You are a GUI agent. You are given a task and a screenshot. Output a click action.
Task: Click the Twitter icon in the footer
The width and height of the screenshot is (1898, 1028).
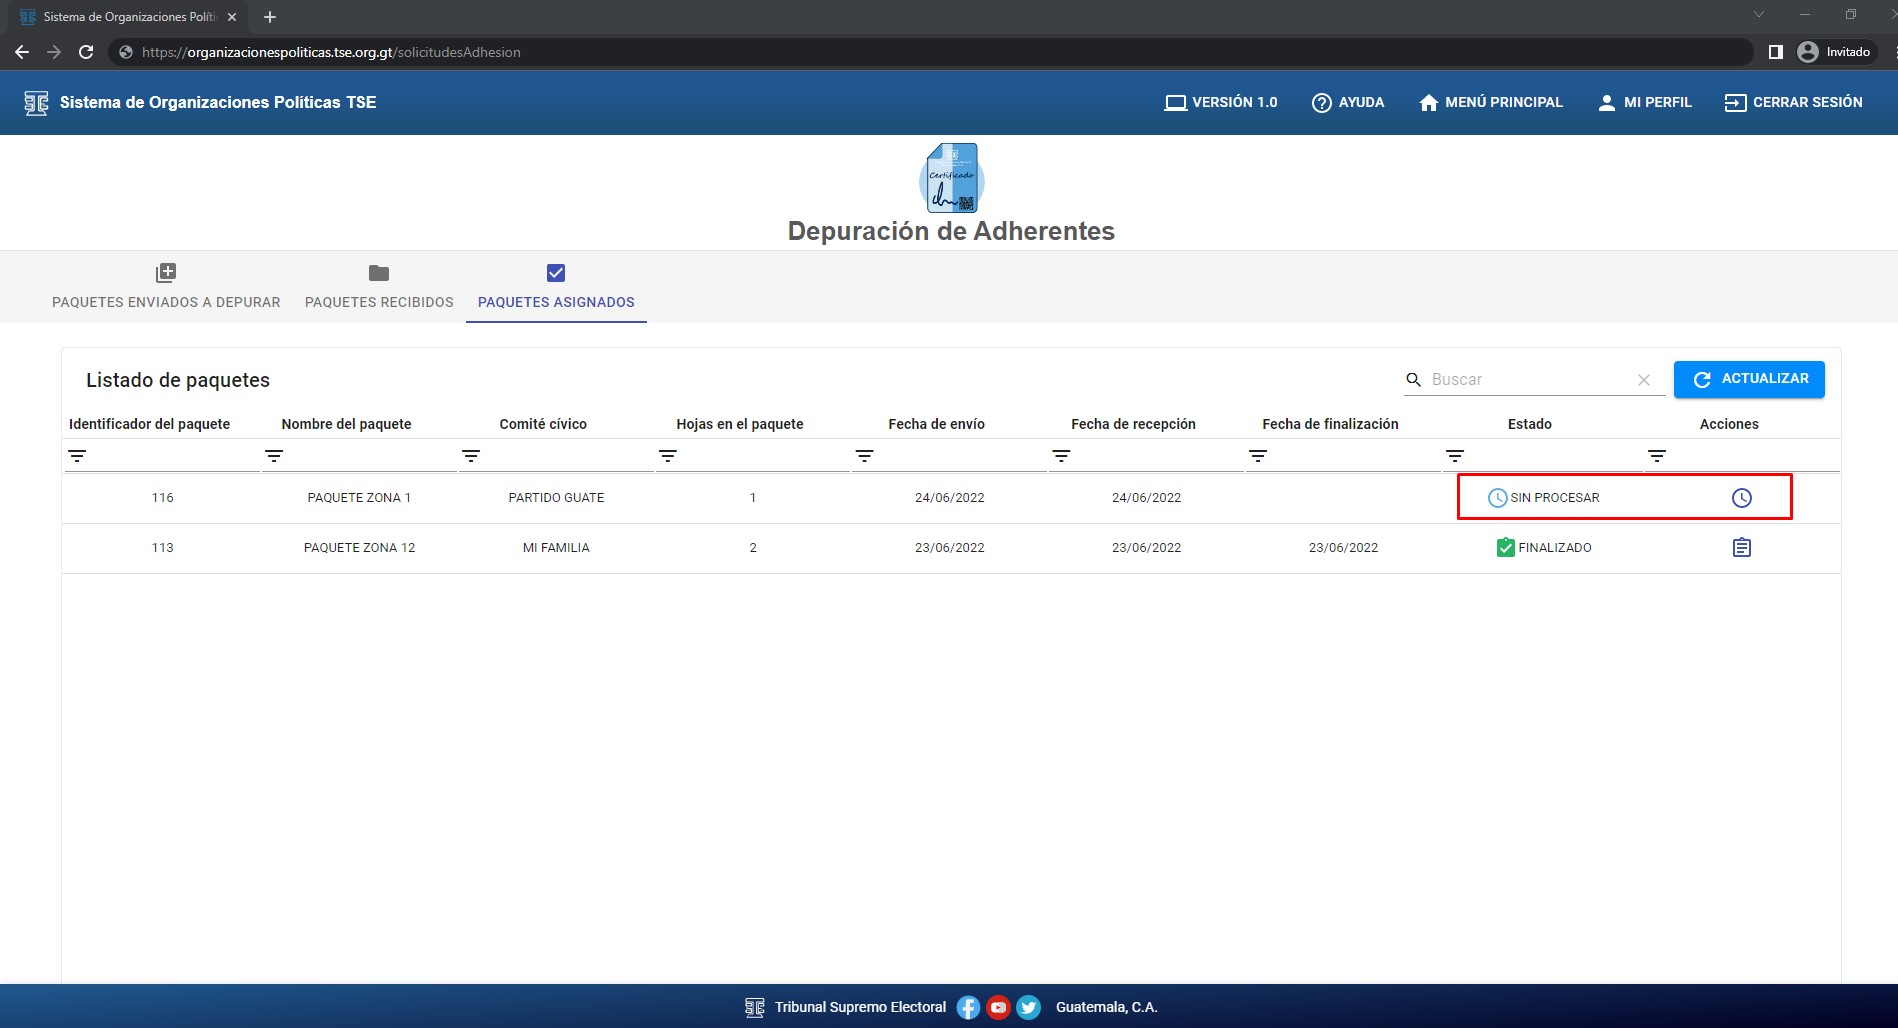click(1028, 1007)
